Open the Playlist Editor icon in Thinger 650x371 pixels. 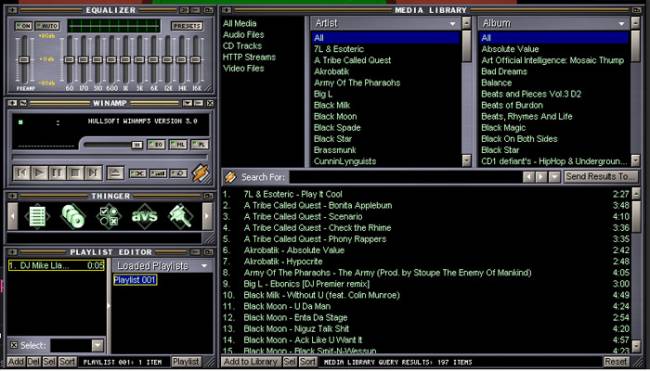coord(37,216)
